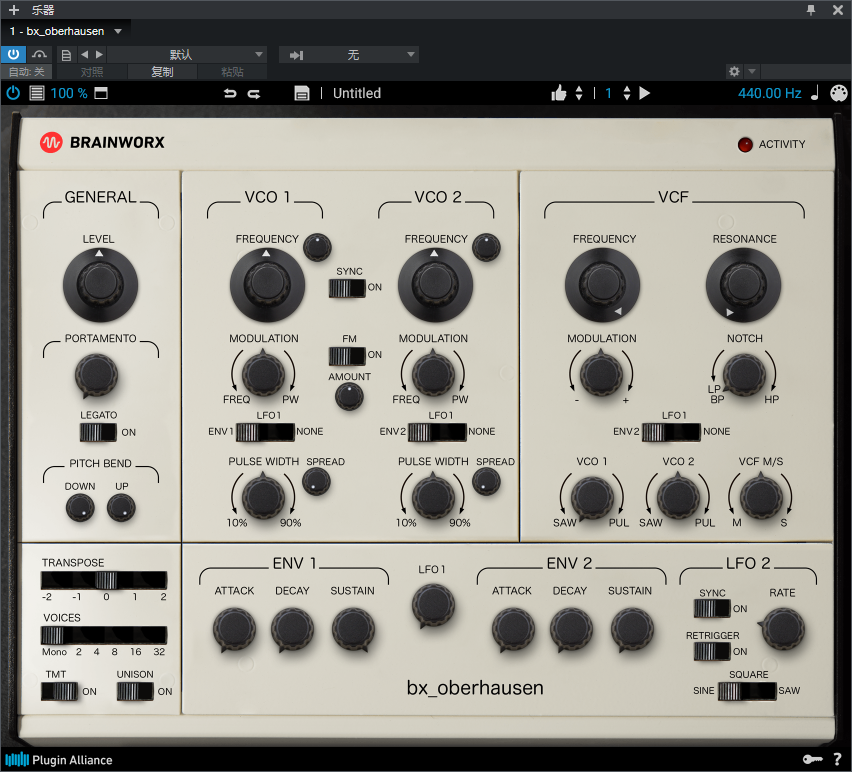Save preset with floppy disk icon
Image resolution: width=852 pixels, height=772 pixels.
tap(302, 93)
